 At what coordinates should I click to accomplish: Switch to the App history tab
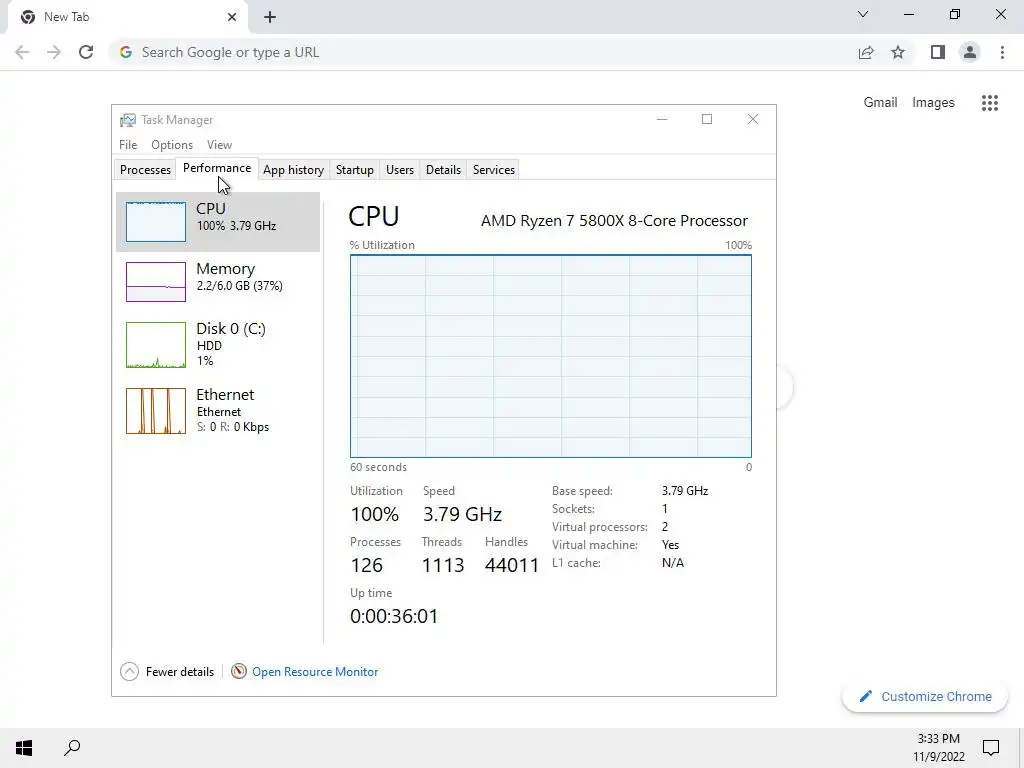tap(293, 170)
